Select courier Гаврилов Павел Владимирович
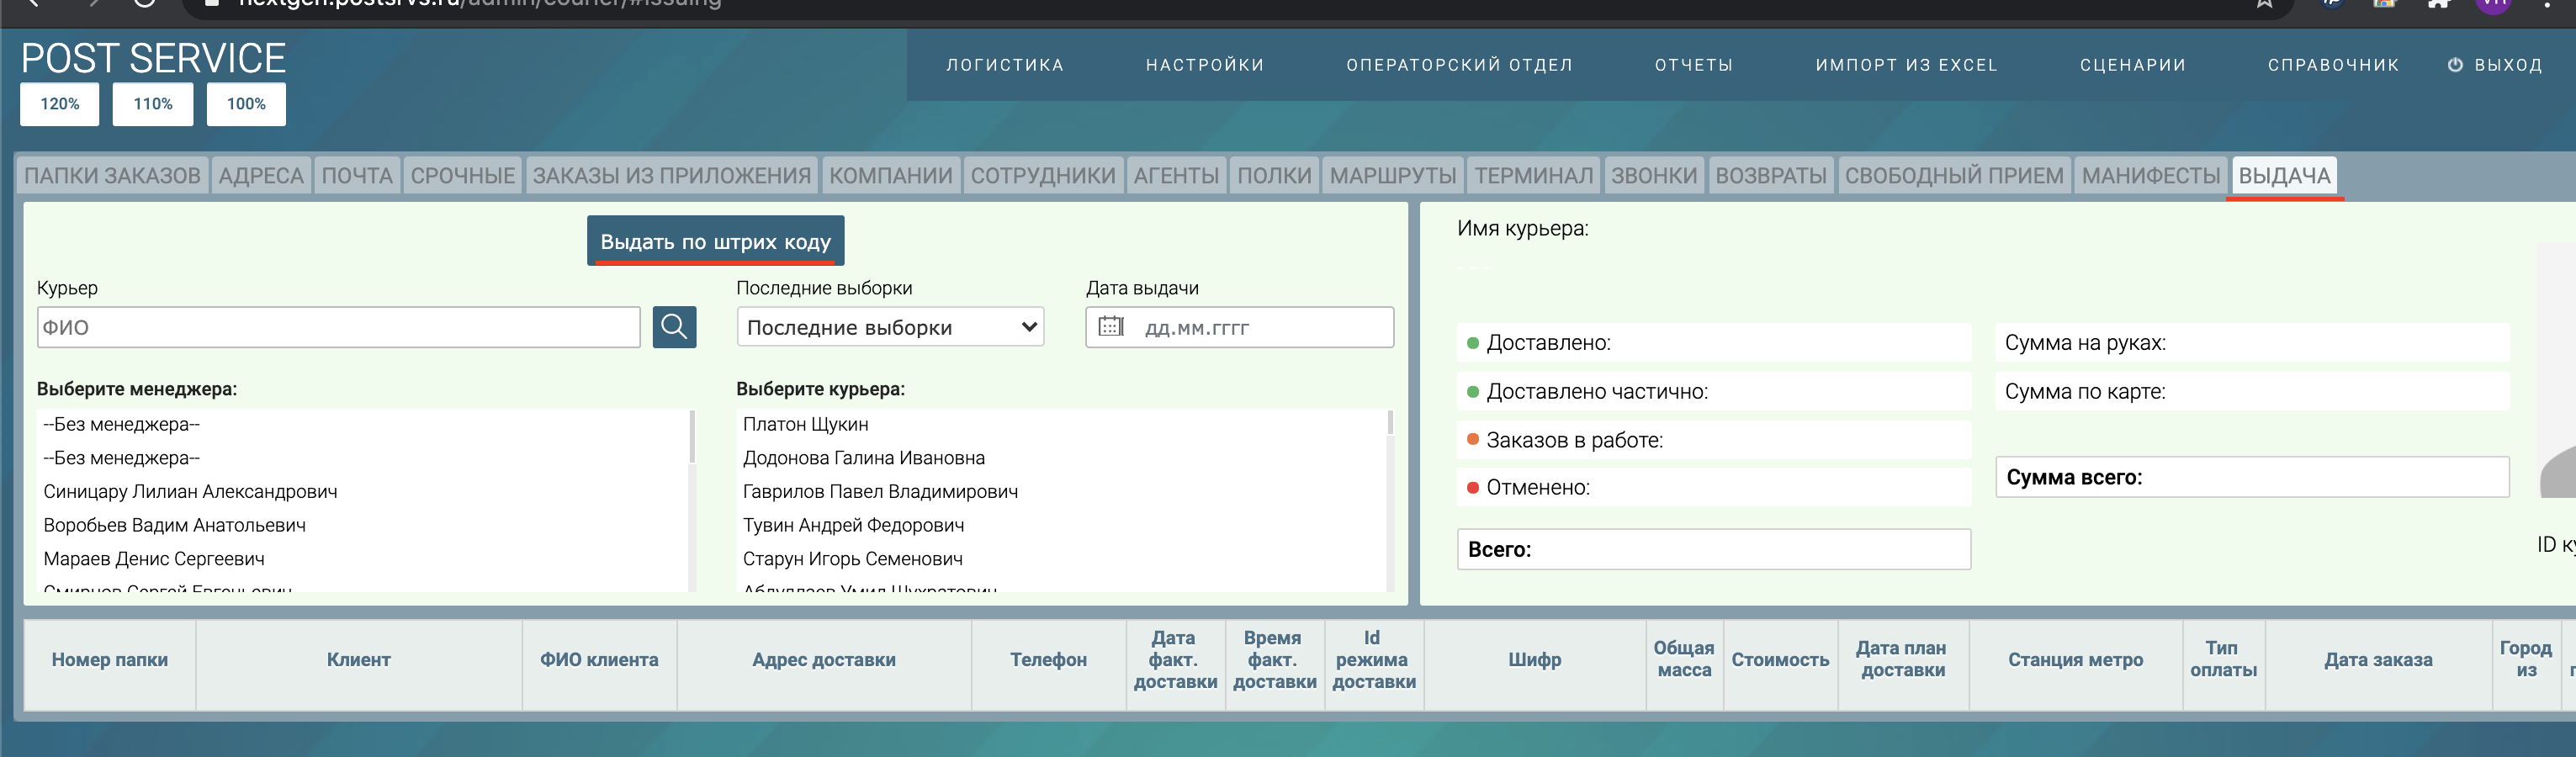Screen dimensions: 2576x757 (880, 492)
